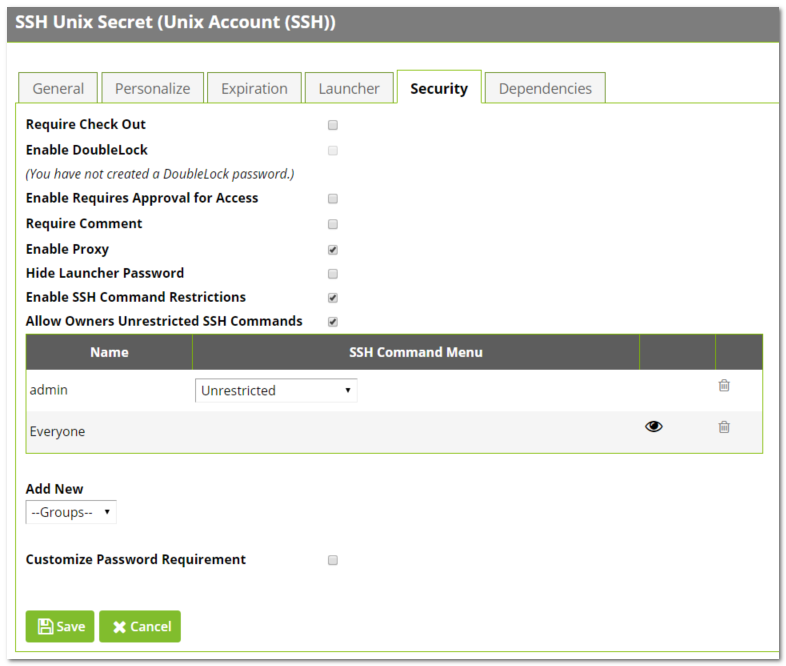Go to the Expiration tab
Viewport: 786px width, 666px height.
click(254, 88)
